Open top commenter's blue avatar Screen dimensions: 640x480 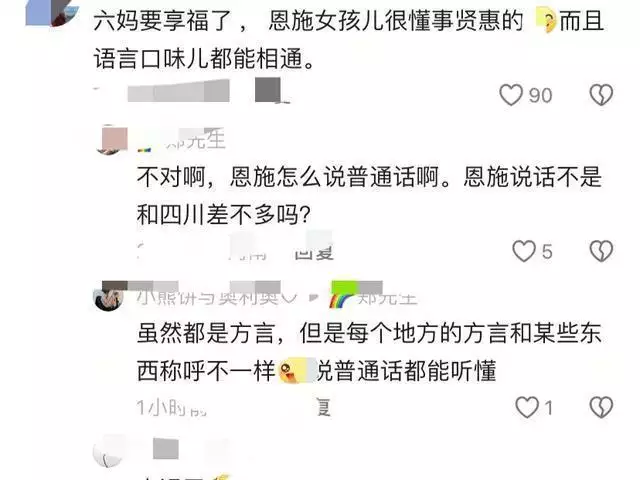pyautogui.click(x=52, y=12)
